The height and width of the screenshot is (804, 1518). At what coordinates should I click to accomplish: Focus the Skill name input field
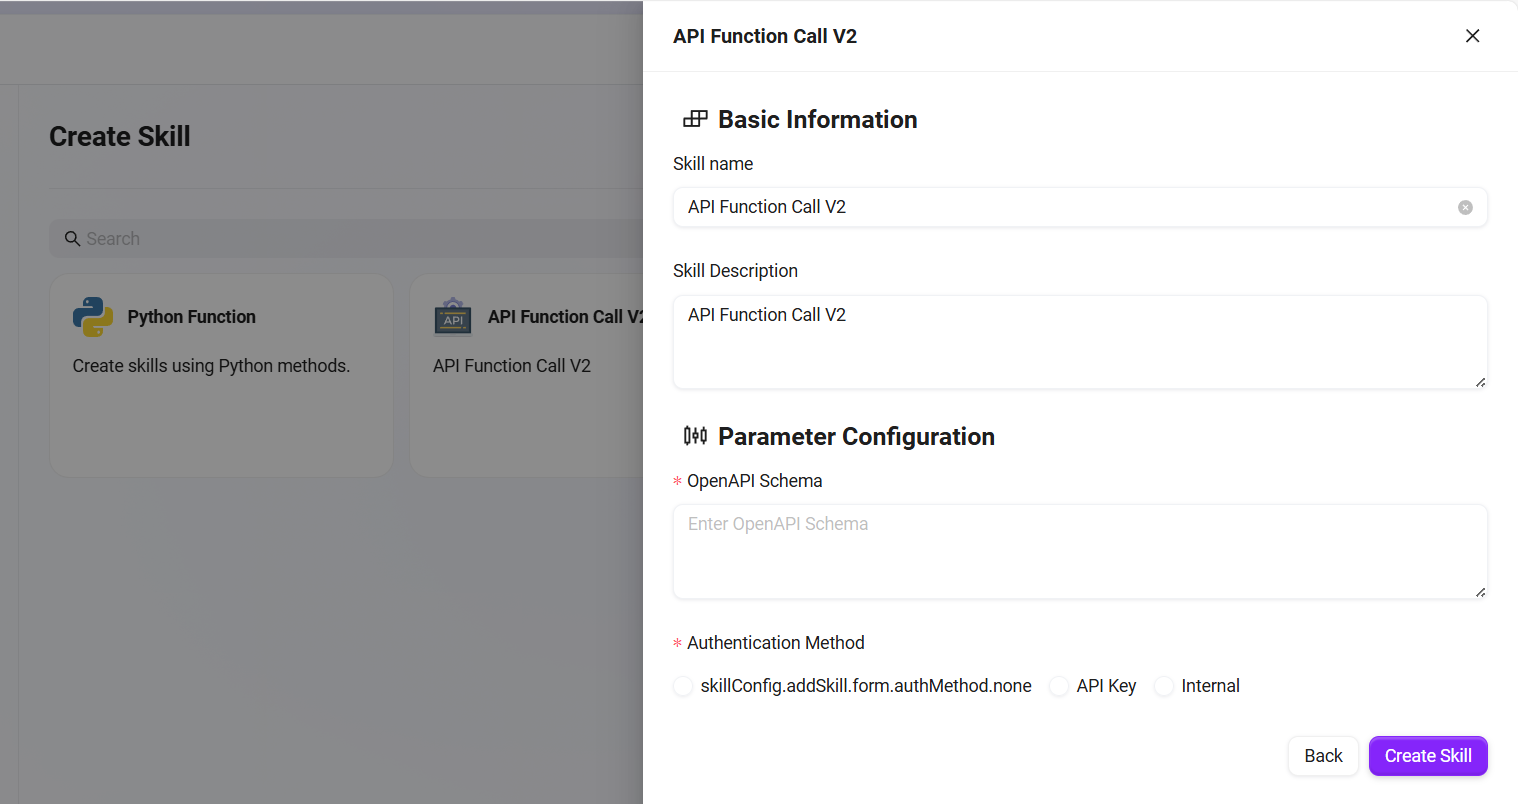1060,207
